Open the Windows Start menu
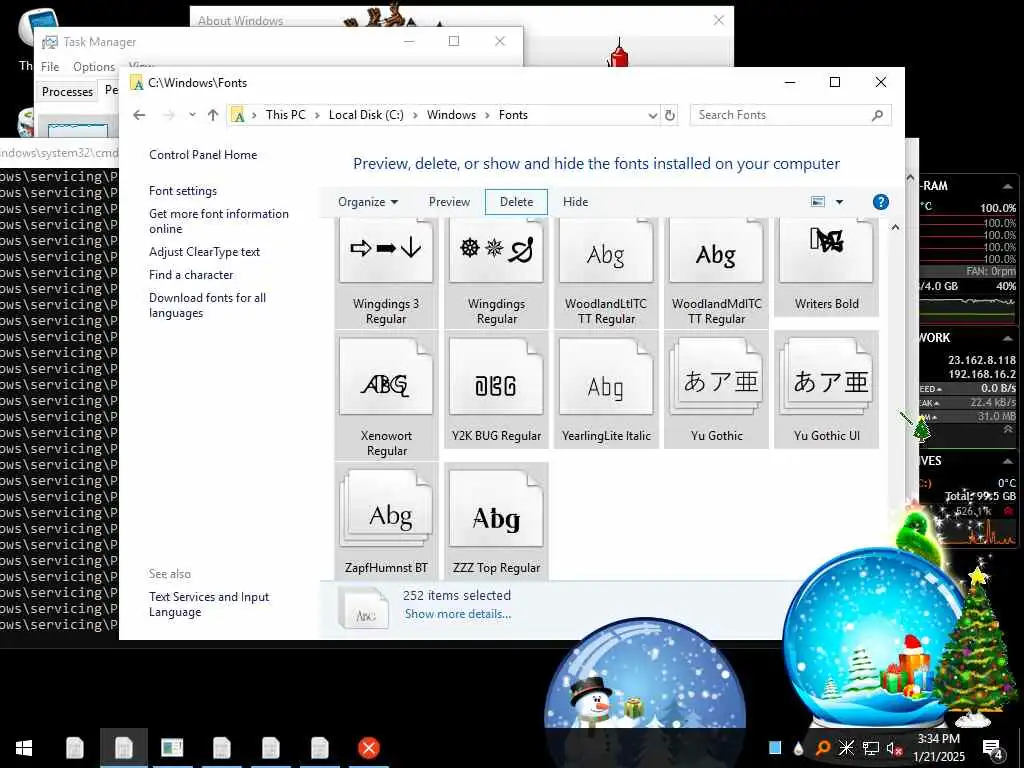Image resolution: width=1024 pixels, height=768 pixels. [x=24, y=748]
